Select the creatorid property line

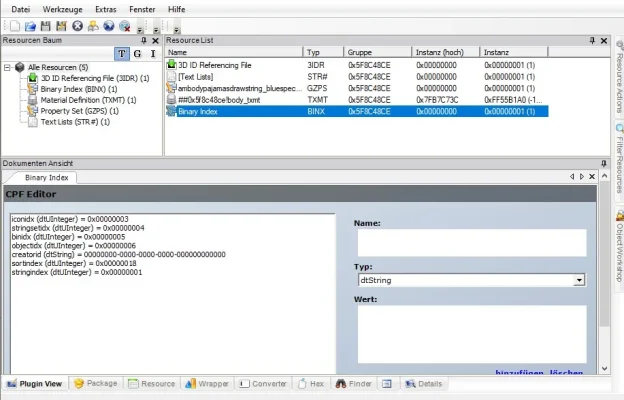point(119,254)
